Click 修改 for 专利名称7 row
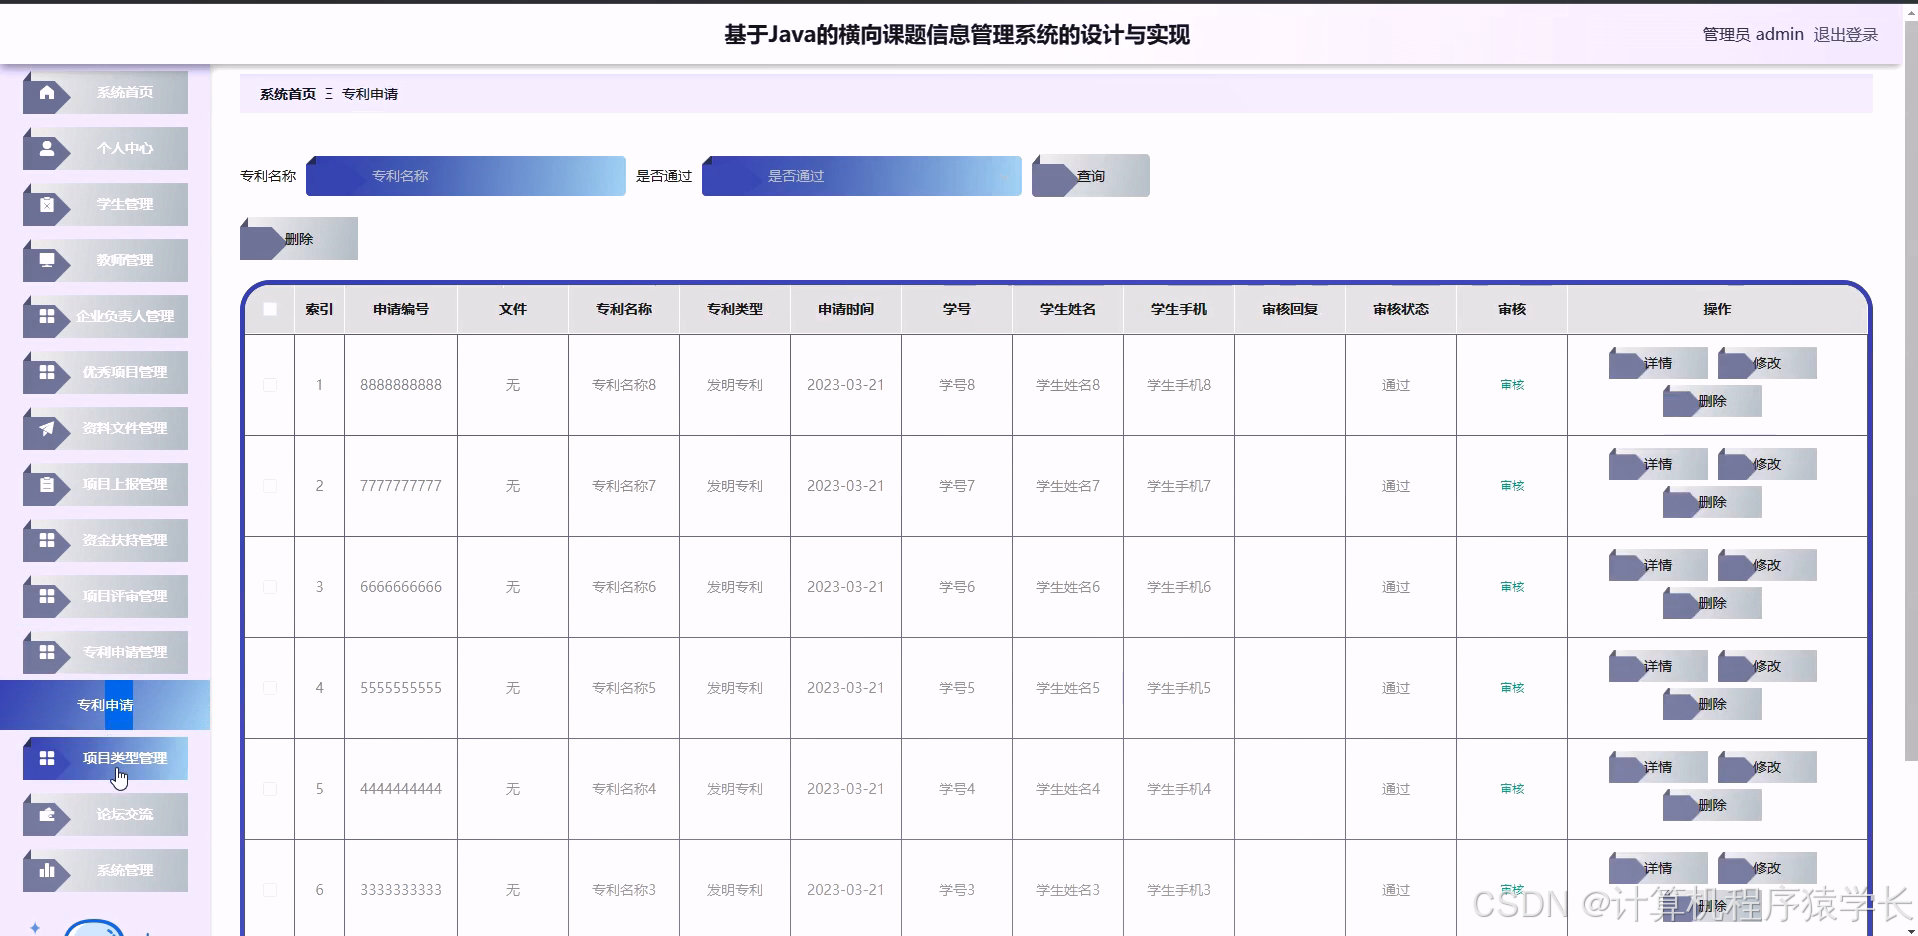 [x=1767, y=464]
